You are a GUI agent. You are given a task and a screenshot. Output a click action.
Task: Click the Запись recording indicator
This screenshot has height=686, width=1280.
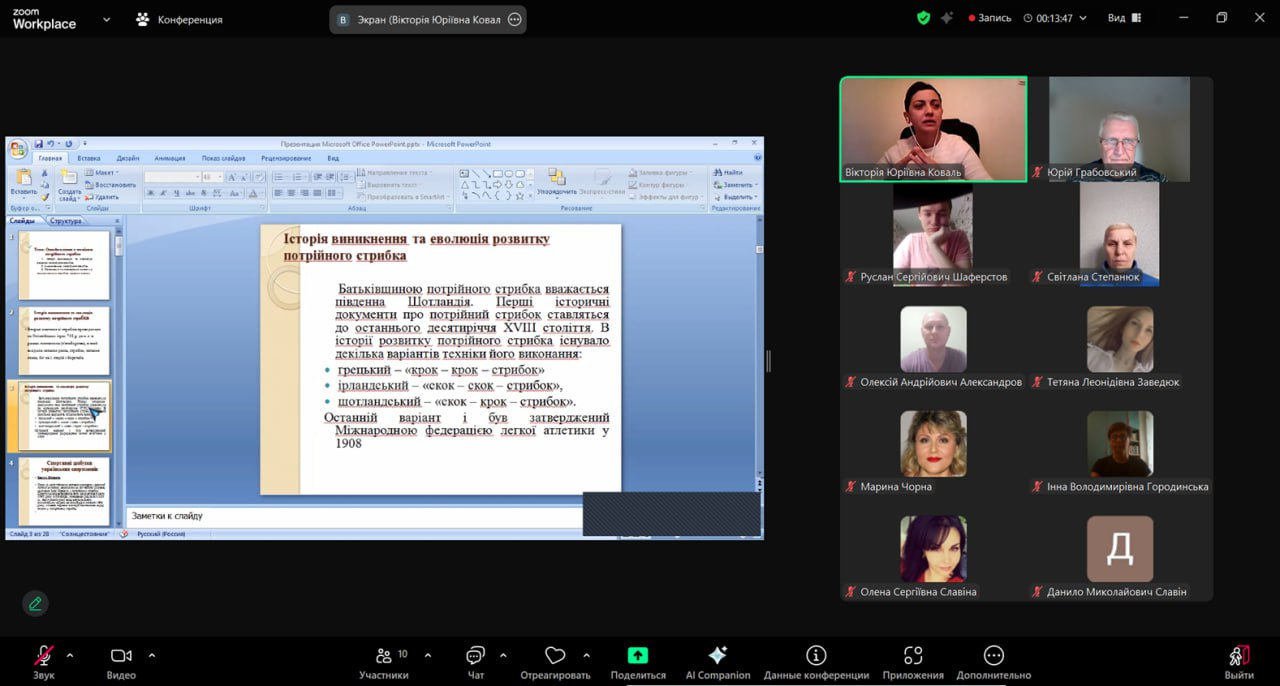989,18
